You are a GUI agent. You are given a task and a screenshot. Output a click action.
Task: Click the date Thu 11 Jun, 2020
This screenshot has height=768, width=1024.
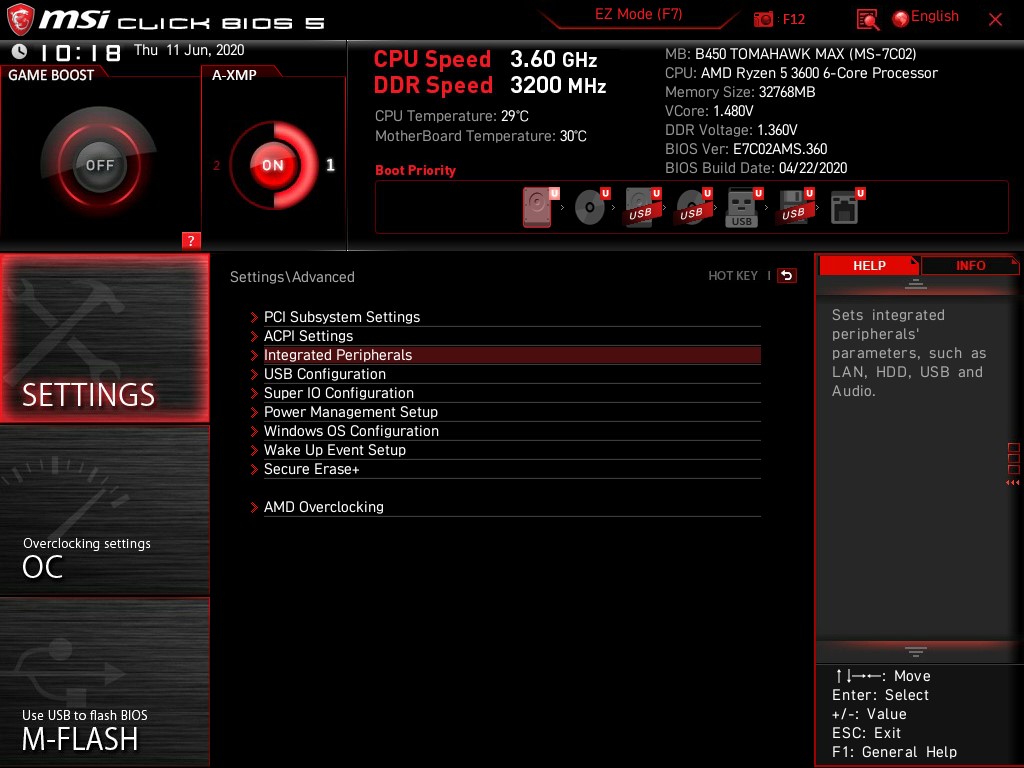[x=189, y=50]
